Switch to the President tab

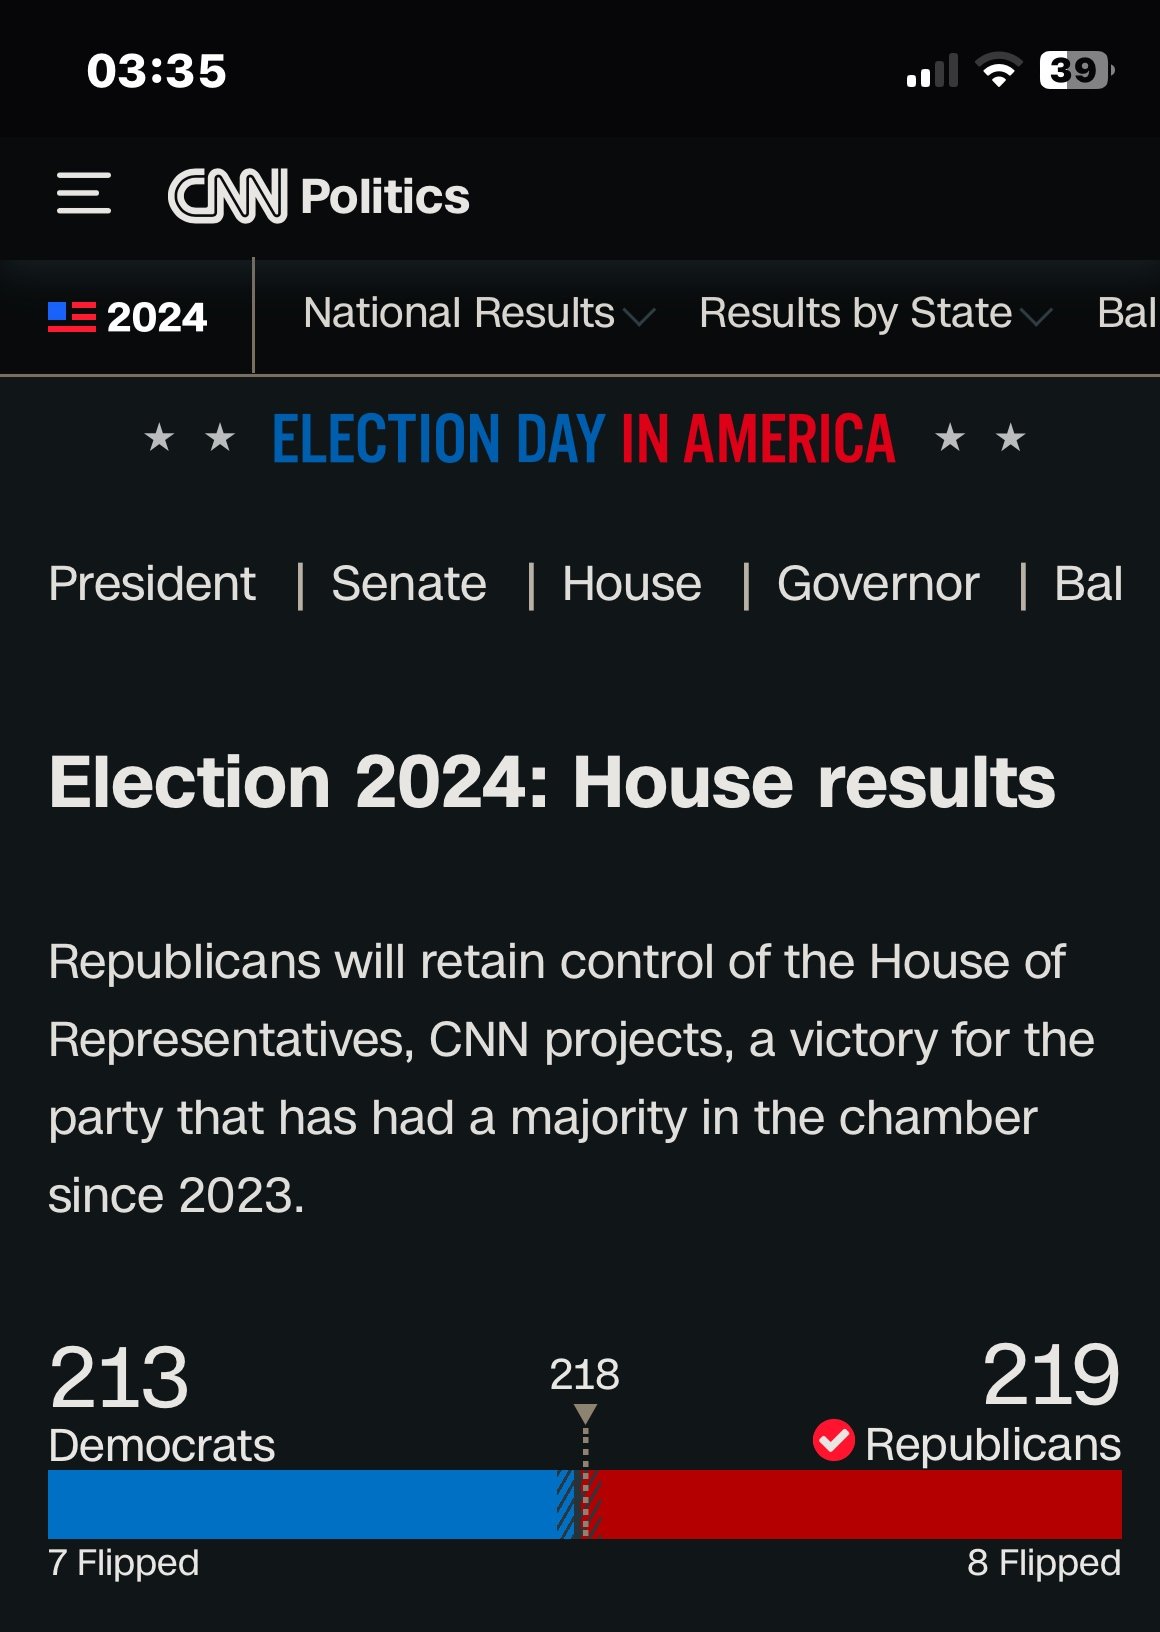tap(152, 584)
